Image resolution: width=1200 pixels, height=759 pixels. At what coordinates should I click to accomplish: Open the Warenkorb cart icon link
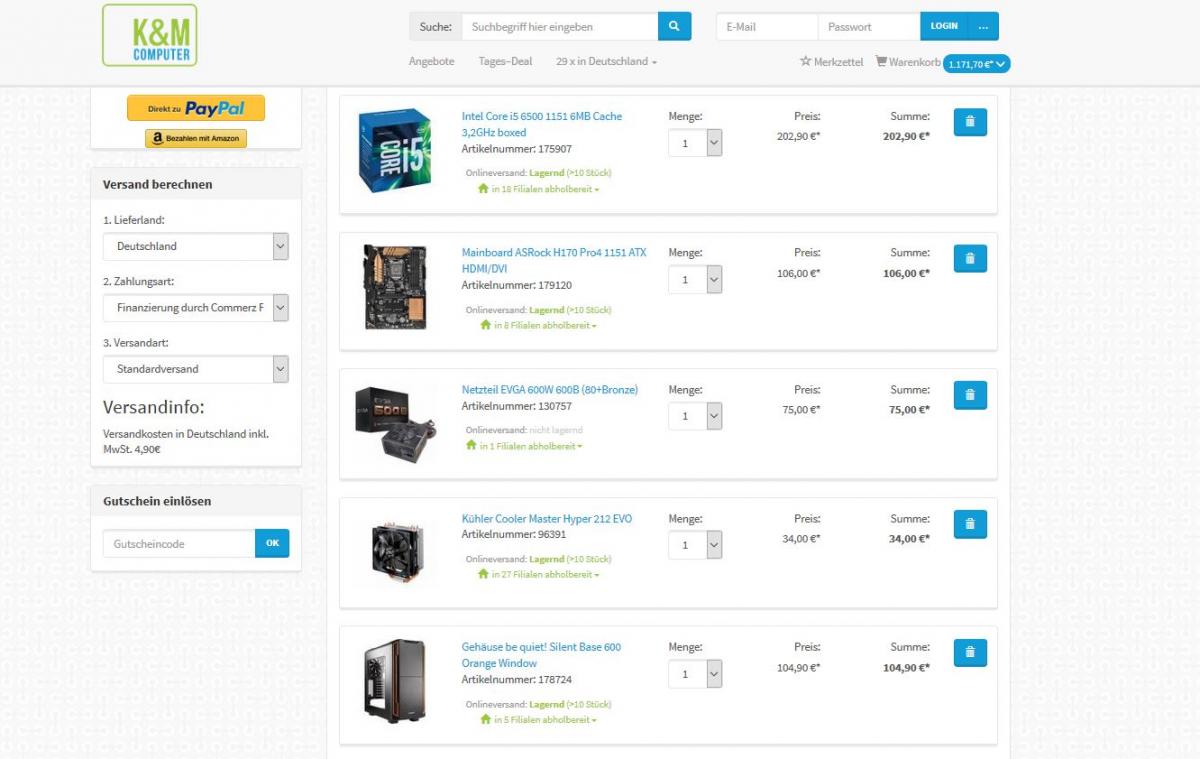click(908, 62)
